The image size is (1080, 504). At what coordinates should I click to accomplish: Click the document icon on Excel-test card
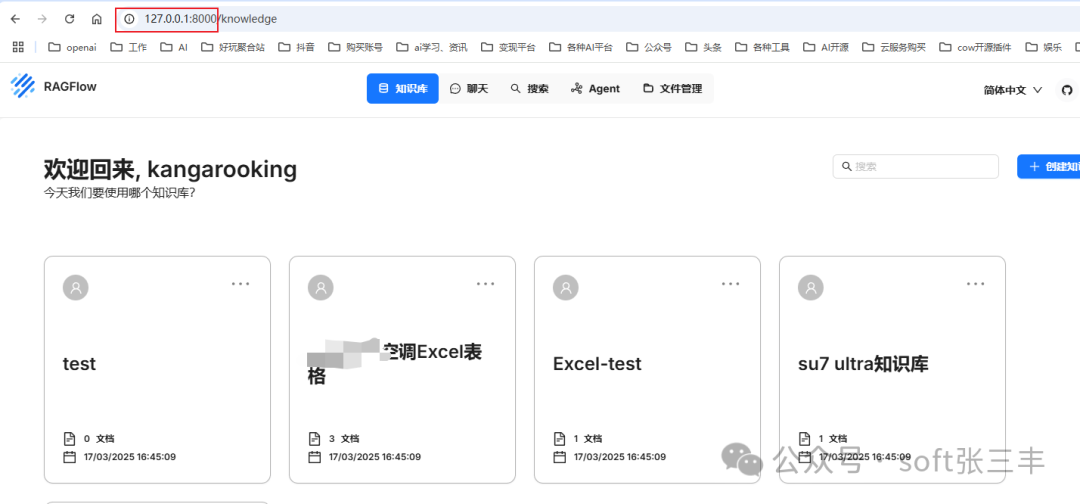559,439
